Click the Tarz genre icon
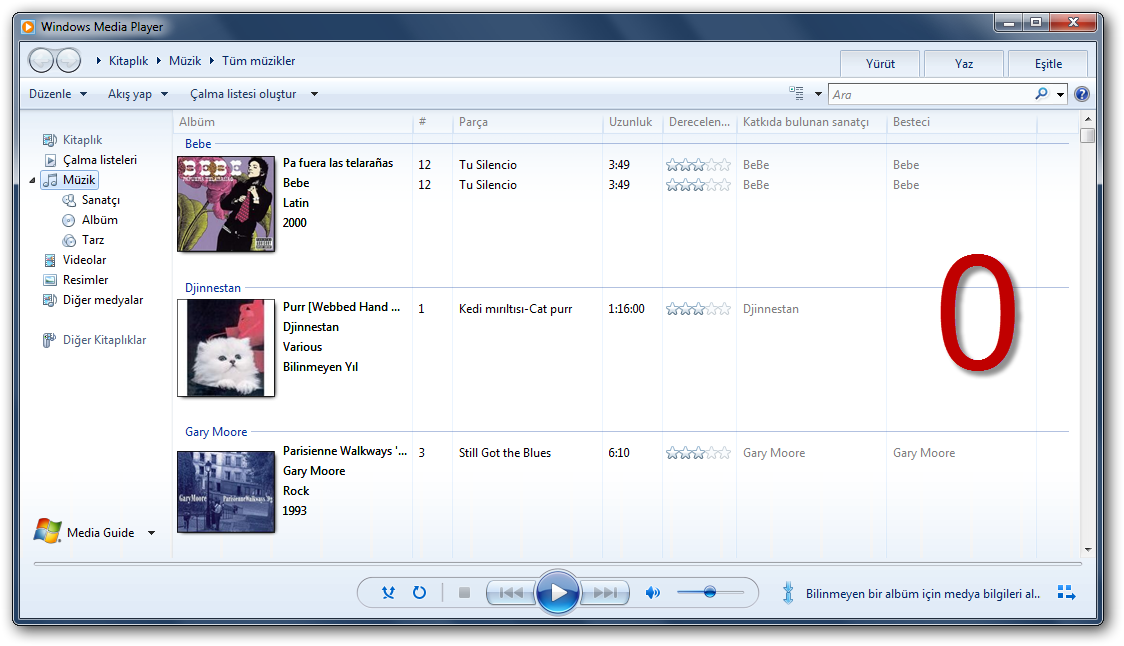This screenshot has width=1124, height=646. coord(69,240)
